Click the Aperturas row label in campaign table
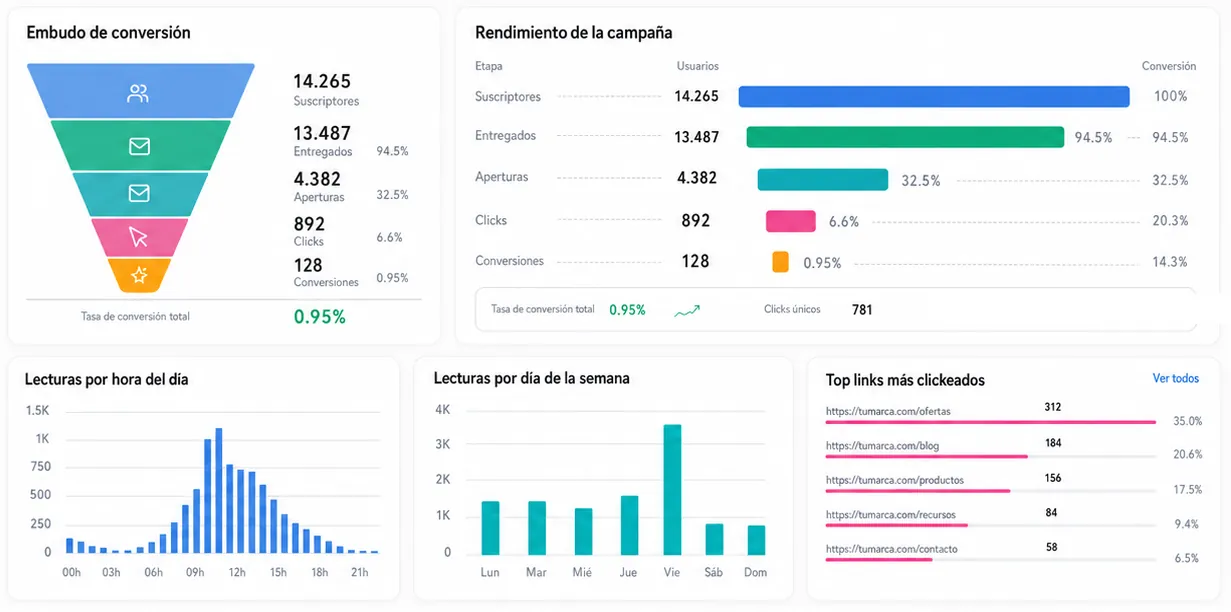Image resolution: width=1231 pixels, height=612 pixels. pyautogui.click(x=502, y=177)
